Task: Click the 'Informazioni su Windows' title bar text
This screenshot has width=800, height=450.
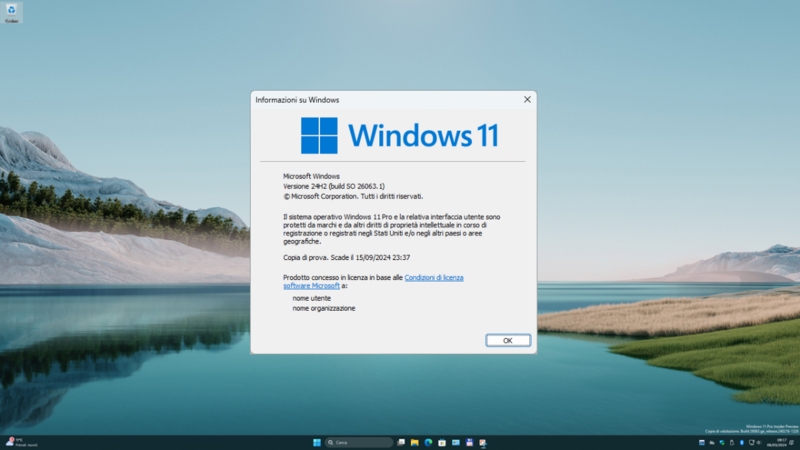Action: point(297,100)
